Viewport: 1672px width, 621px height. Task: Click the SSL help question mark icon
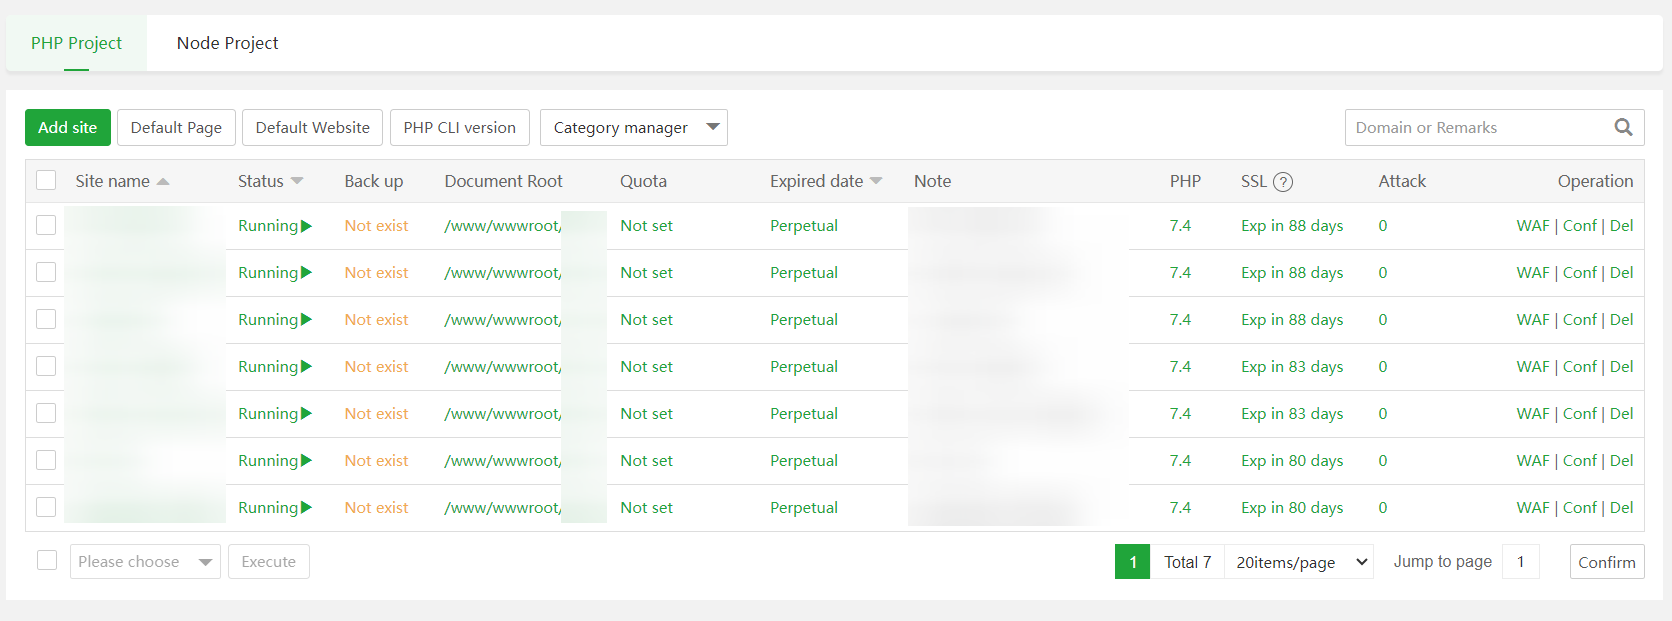click(x=1283, y=182)
